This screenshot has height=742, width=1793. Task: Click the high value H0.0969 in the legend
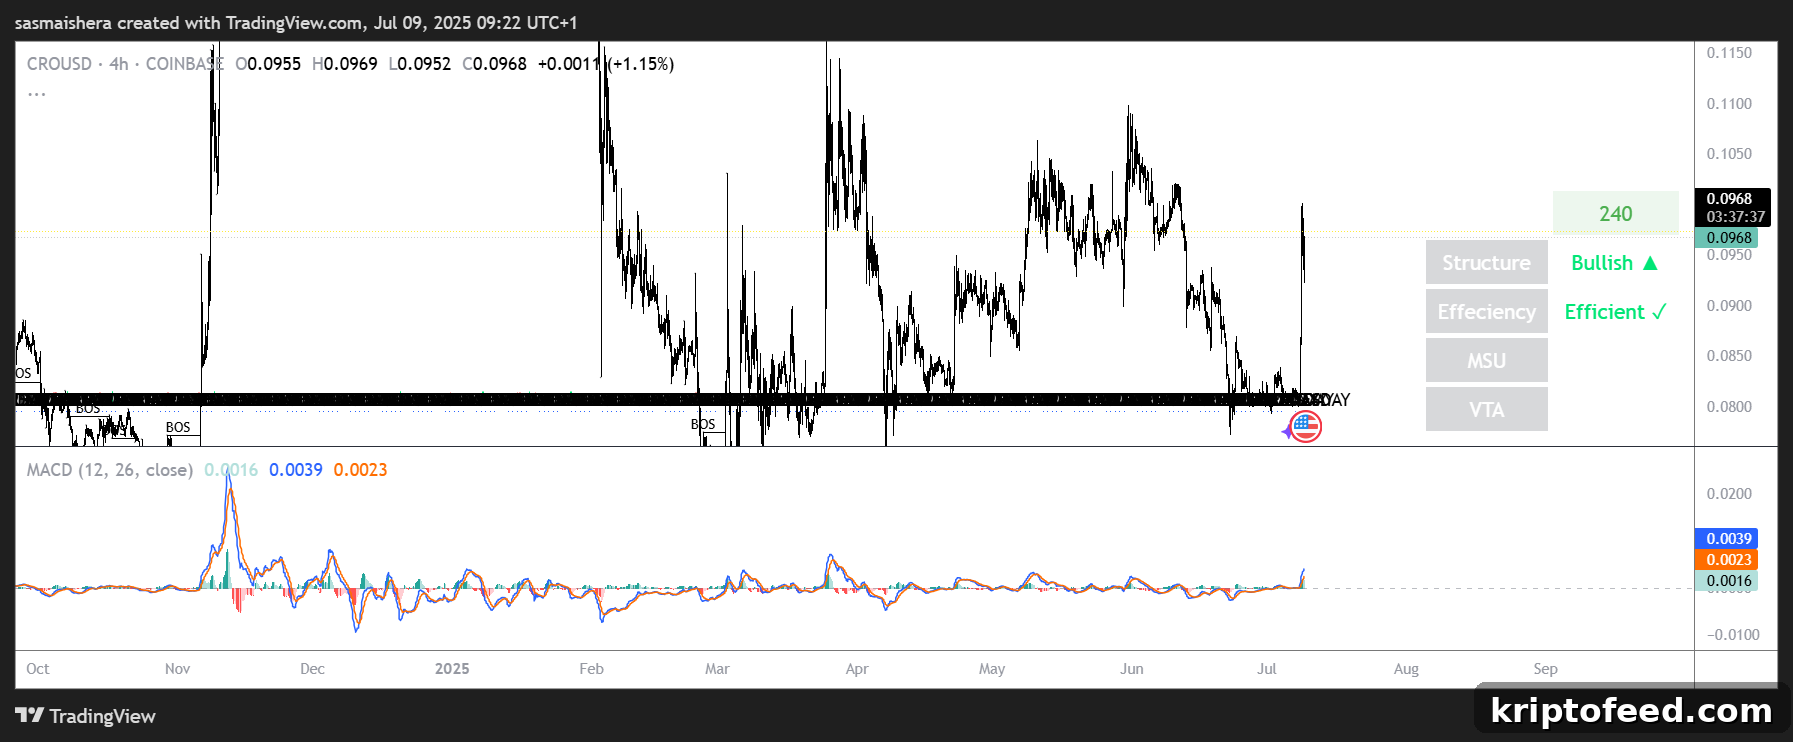pyautogui.click(x=345, y=64)
